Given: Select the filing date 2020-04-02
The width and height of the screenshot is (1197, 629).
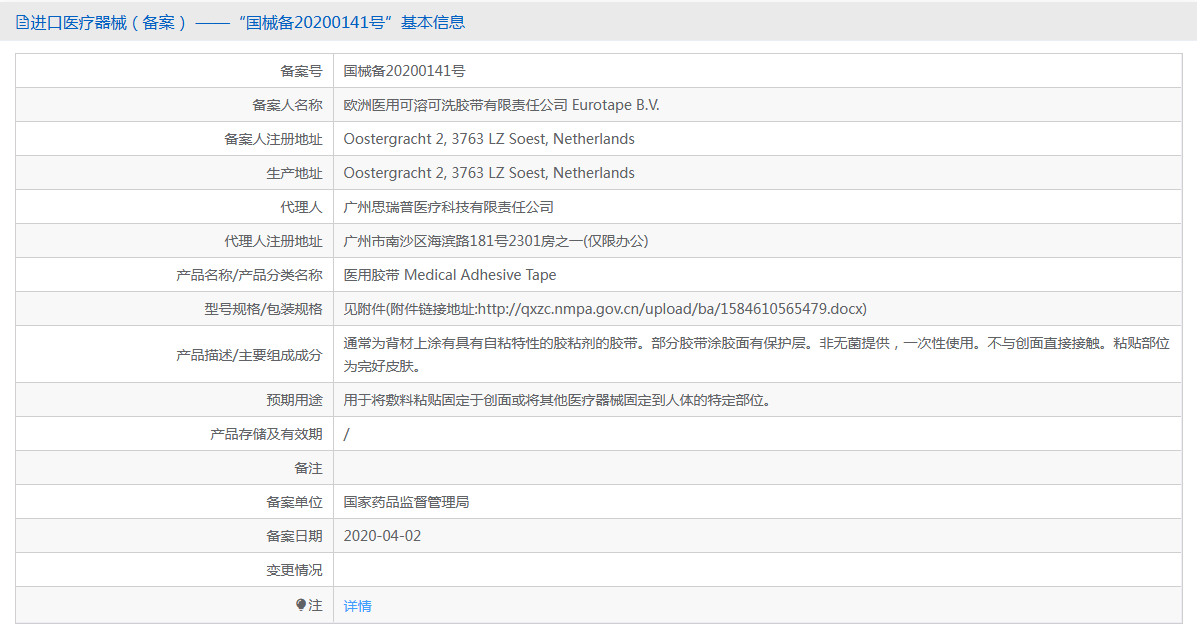Looking at the screenshot, I should point(382,536).
